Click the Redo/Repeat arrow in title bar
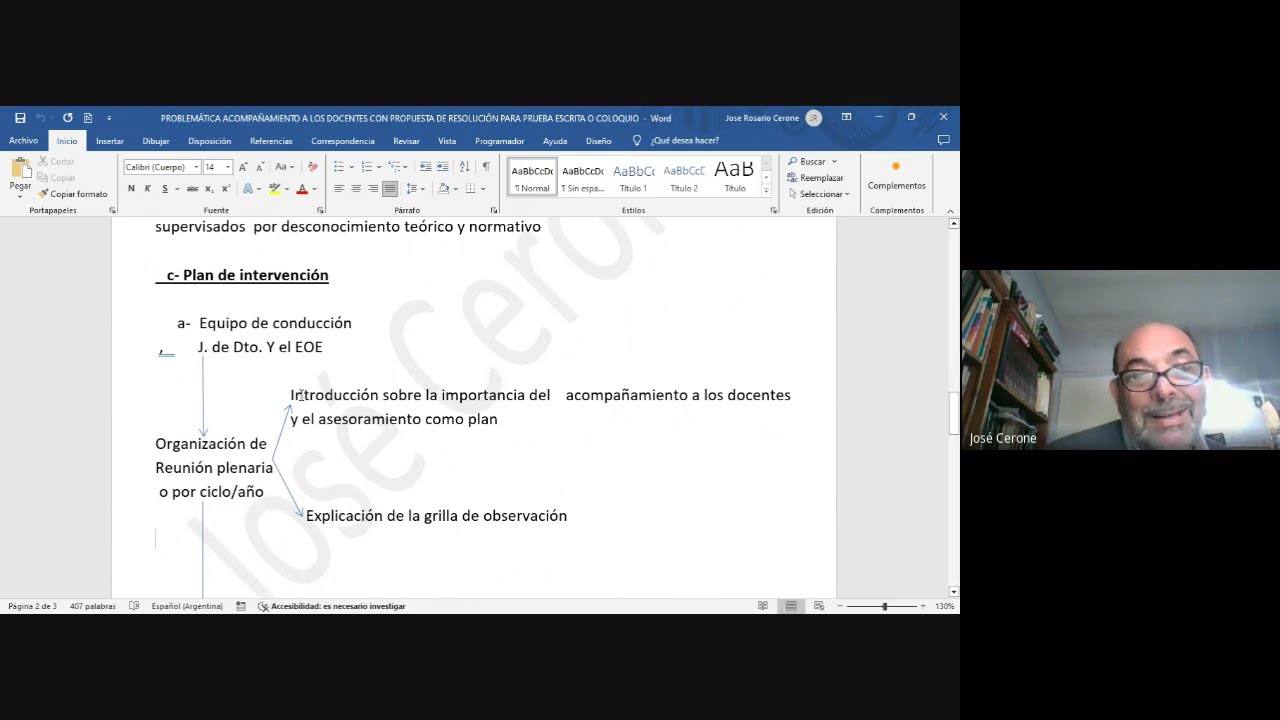This screenshot has height=720, width=1280. pos(67,118)
